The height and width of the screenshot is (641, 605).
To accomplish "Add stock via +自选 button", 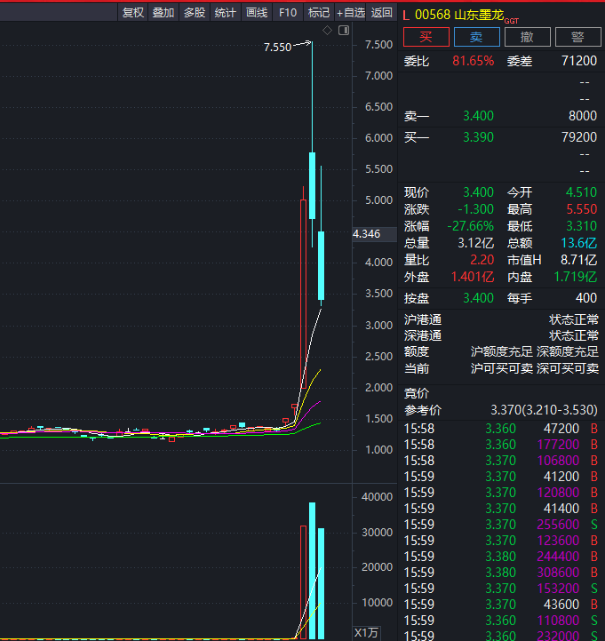I will click(x=350, y=12).
